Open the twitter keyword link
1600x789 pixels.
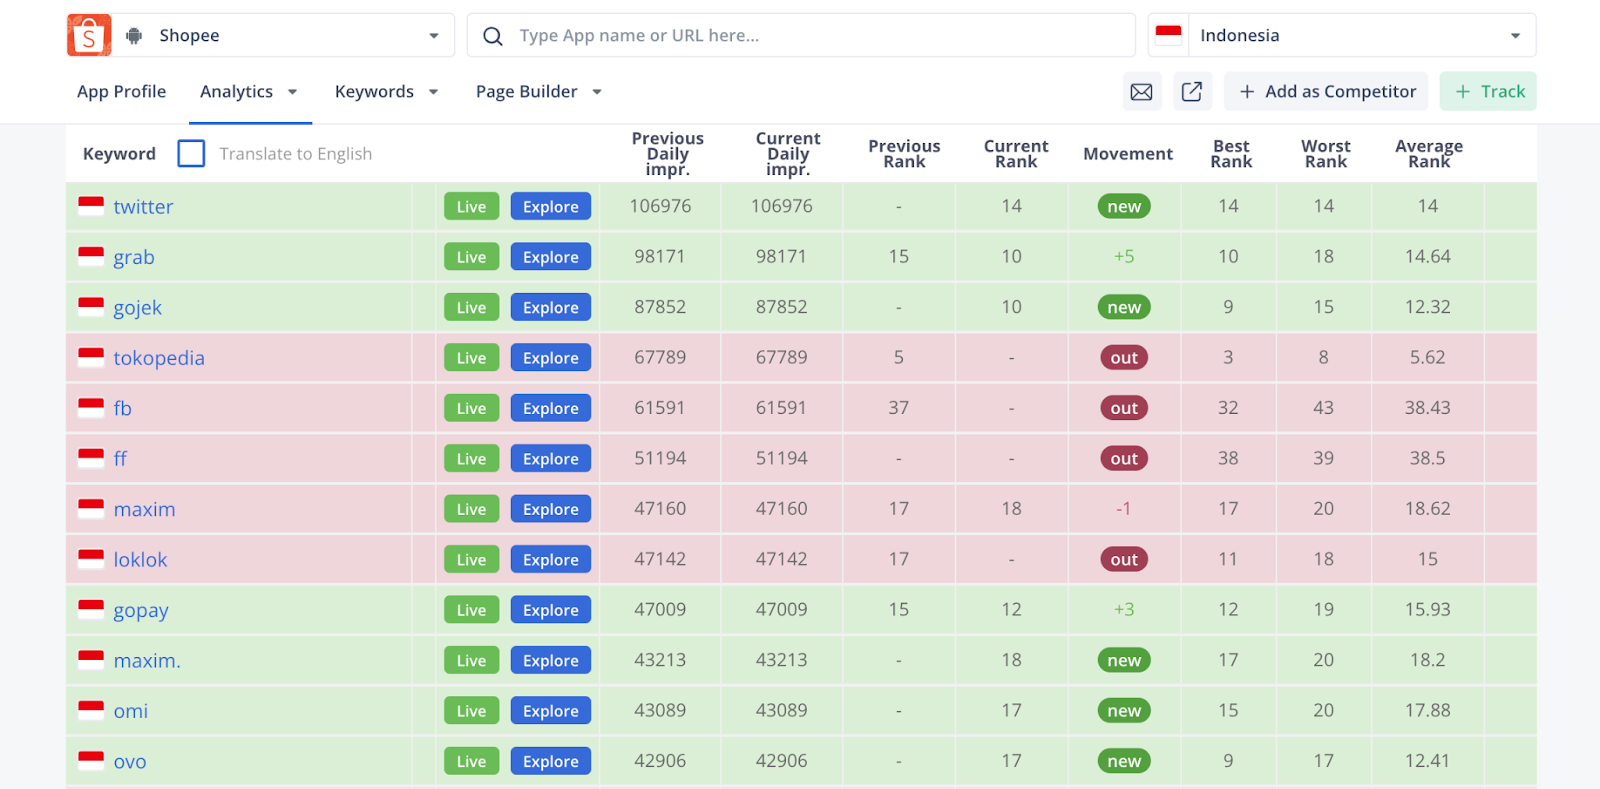(x=143, y=207)
